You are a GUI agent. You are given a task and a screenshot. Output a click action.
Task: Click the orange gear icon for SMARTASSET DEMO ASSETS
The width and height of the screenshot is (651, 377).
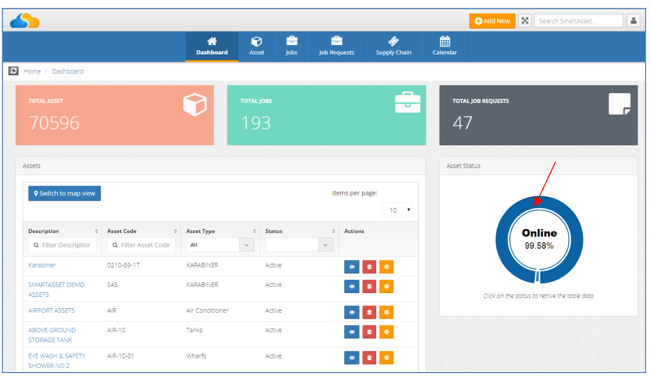point(386,286)
